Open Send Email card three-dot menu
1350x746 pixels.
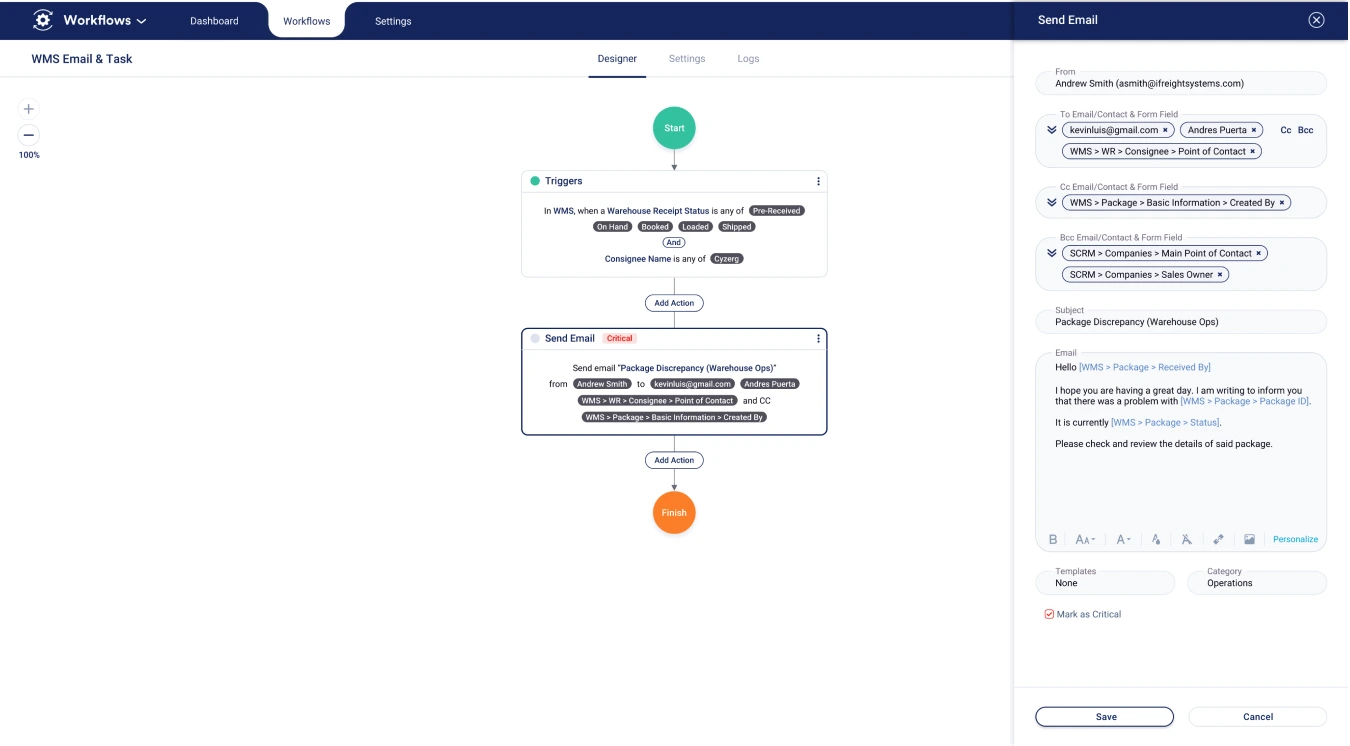pos(818,339)
